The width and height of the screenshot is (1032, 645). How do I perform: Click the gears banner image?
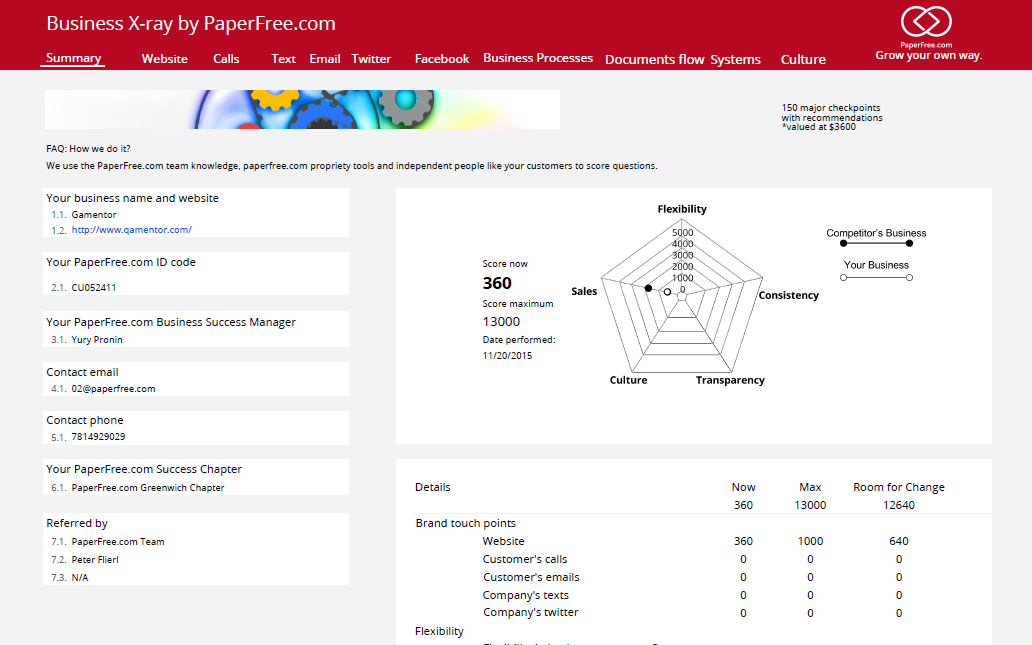[302, 109]
